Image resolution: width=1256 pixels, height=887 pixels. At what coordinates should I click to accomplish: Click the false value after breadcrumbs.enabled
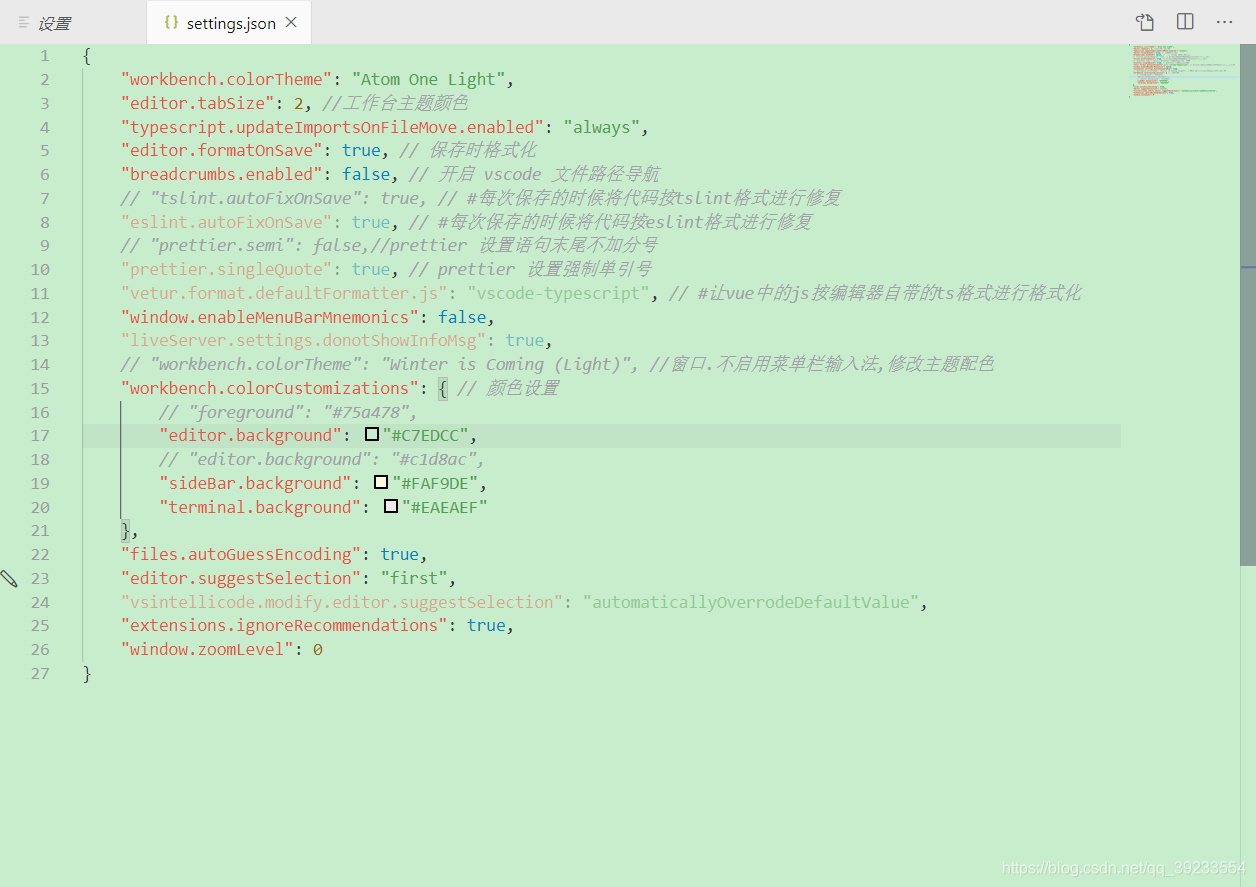(366, 174)
